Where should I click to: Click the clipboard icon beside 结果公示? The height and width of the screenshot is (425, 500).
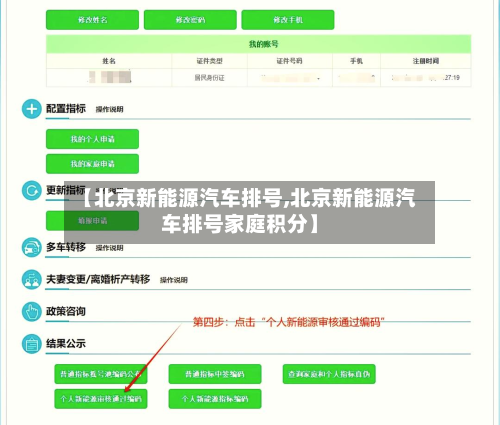[31, 344]
